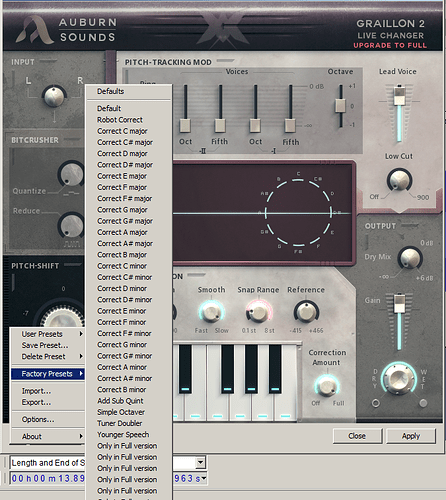This screenshot has width=446, height=500.
Task: Expand the About submenu
Action: pyautogui.click(x=48, y=436)
